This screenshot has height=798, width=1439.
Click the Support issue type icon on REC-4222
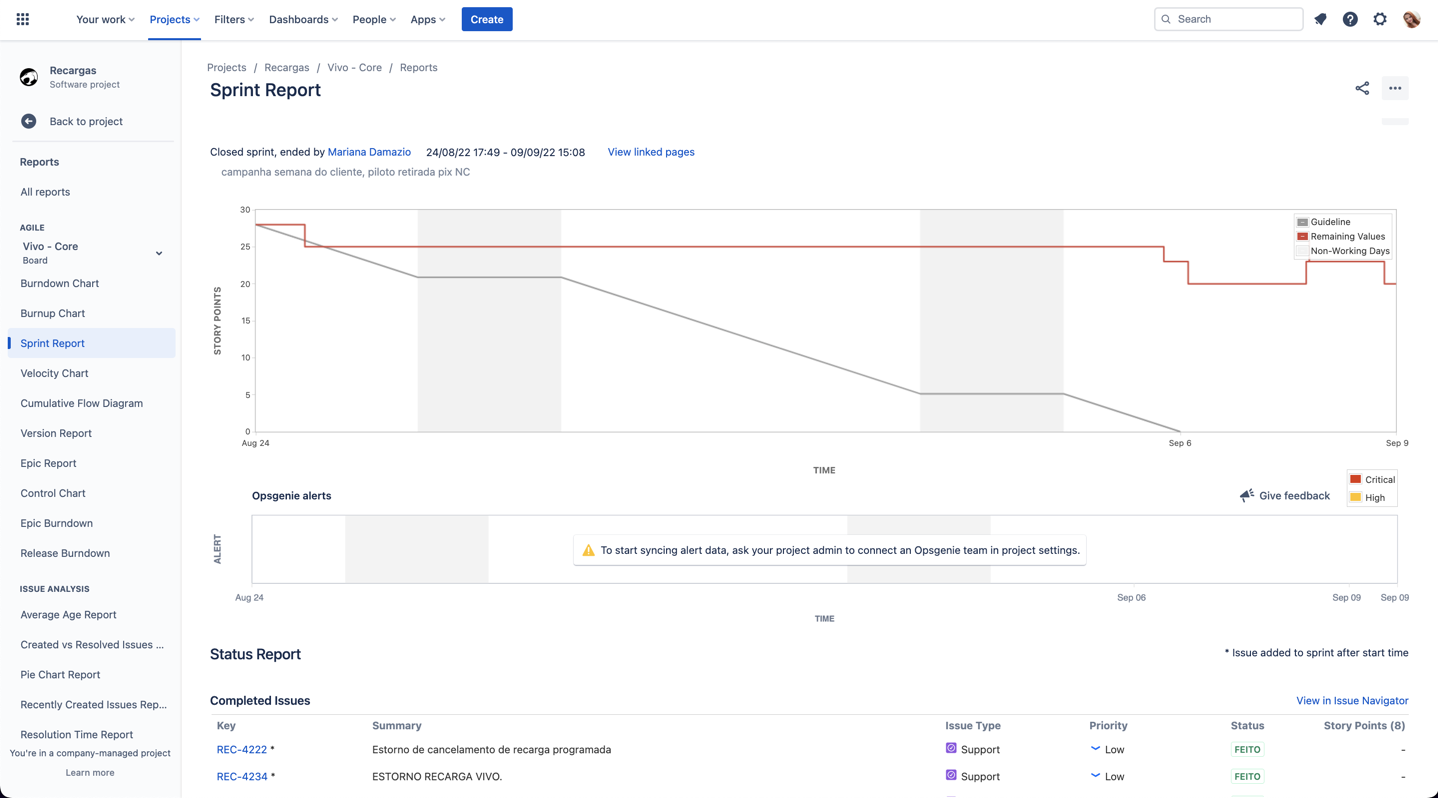(950, 749)
